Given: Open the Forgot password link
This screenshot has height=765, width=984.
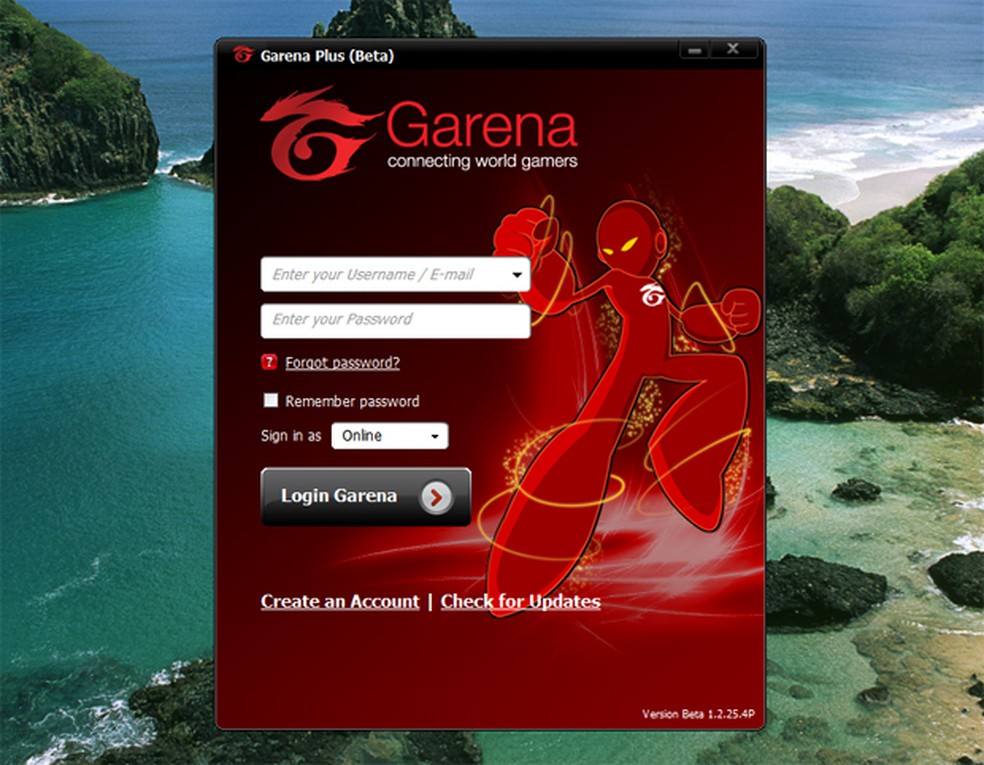Looking at the screenshot, I should (342, 363).
